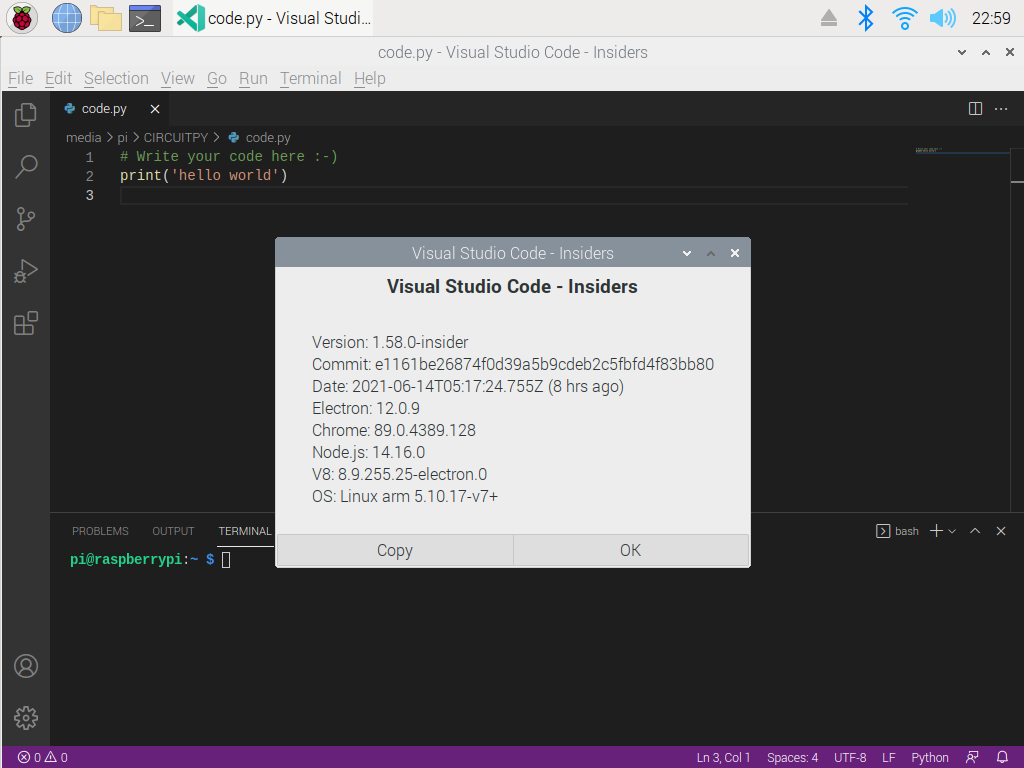Click the media breadcrumb segment
The image size is (1024, 768).
84,137
